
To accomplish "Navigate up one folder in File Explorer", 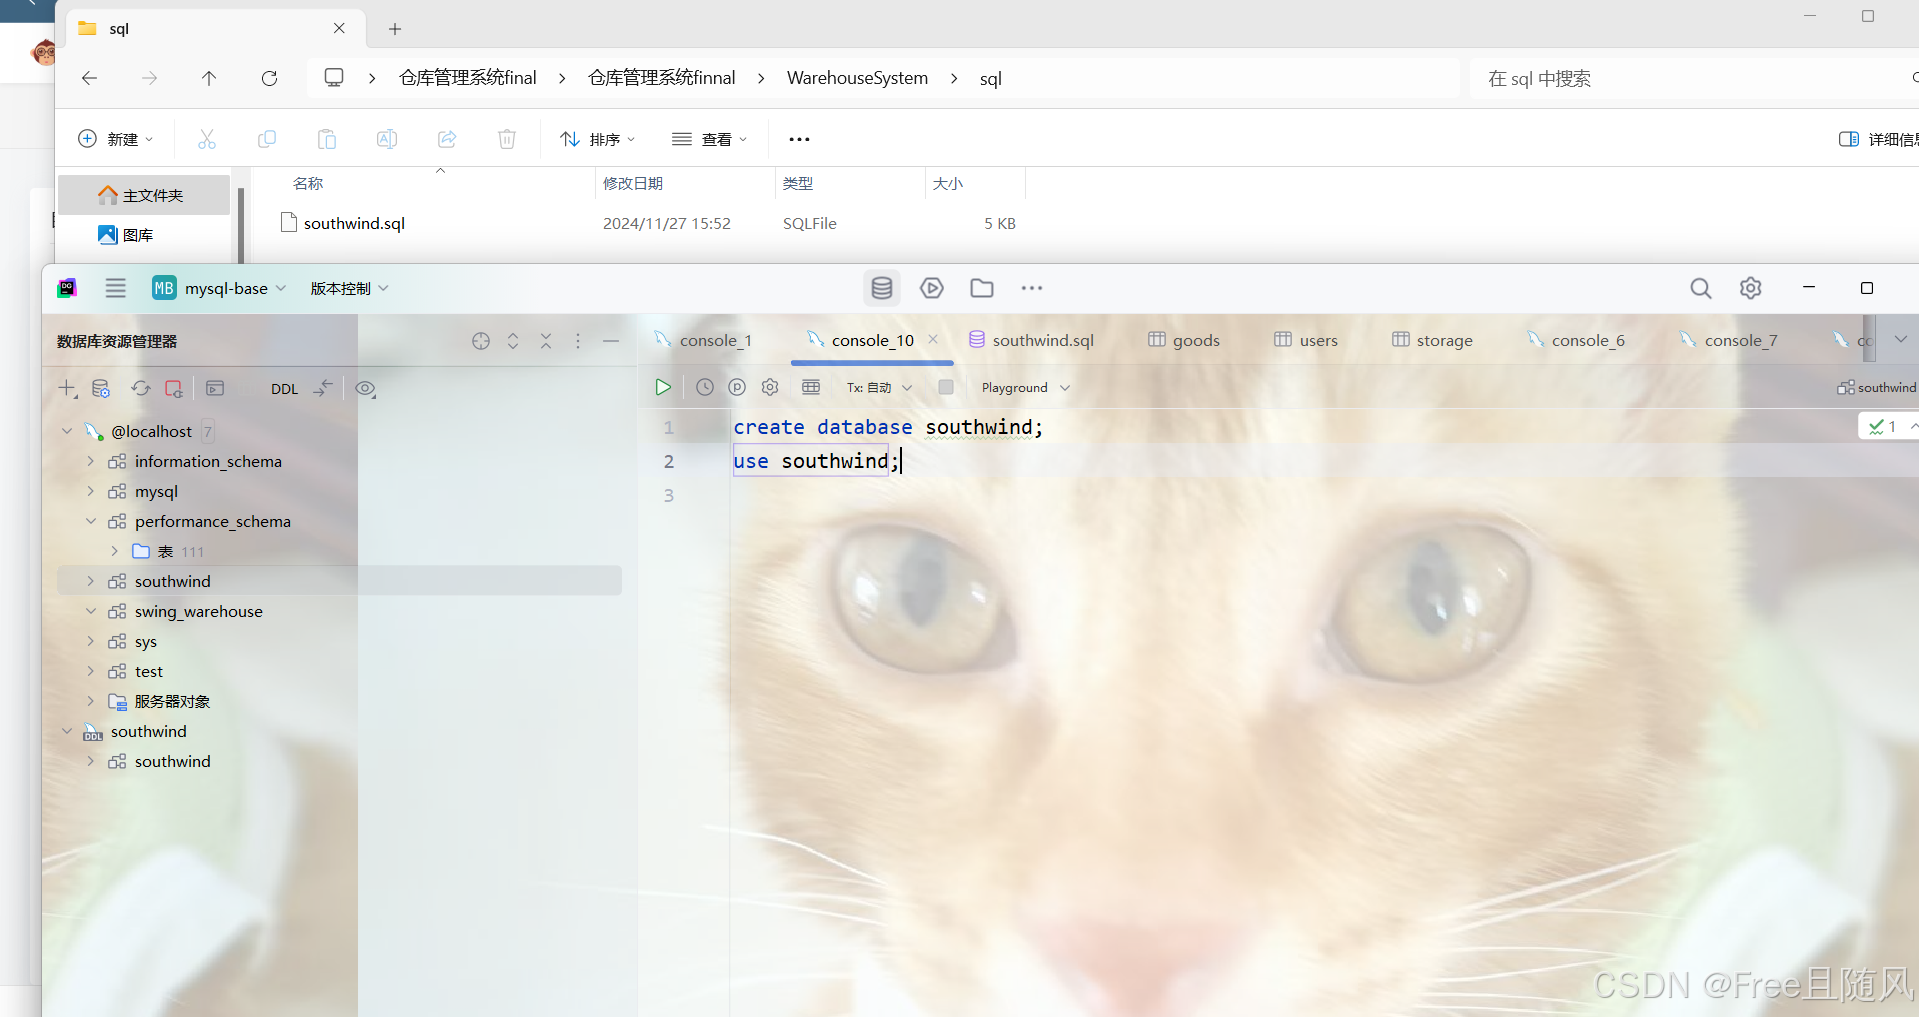I will click(x=209, y=78).
